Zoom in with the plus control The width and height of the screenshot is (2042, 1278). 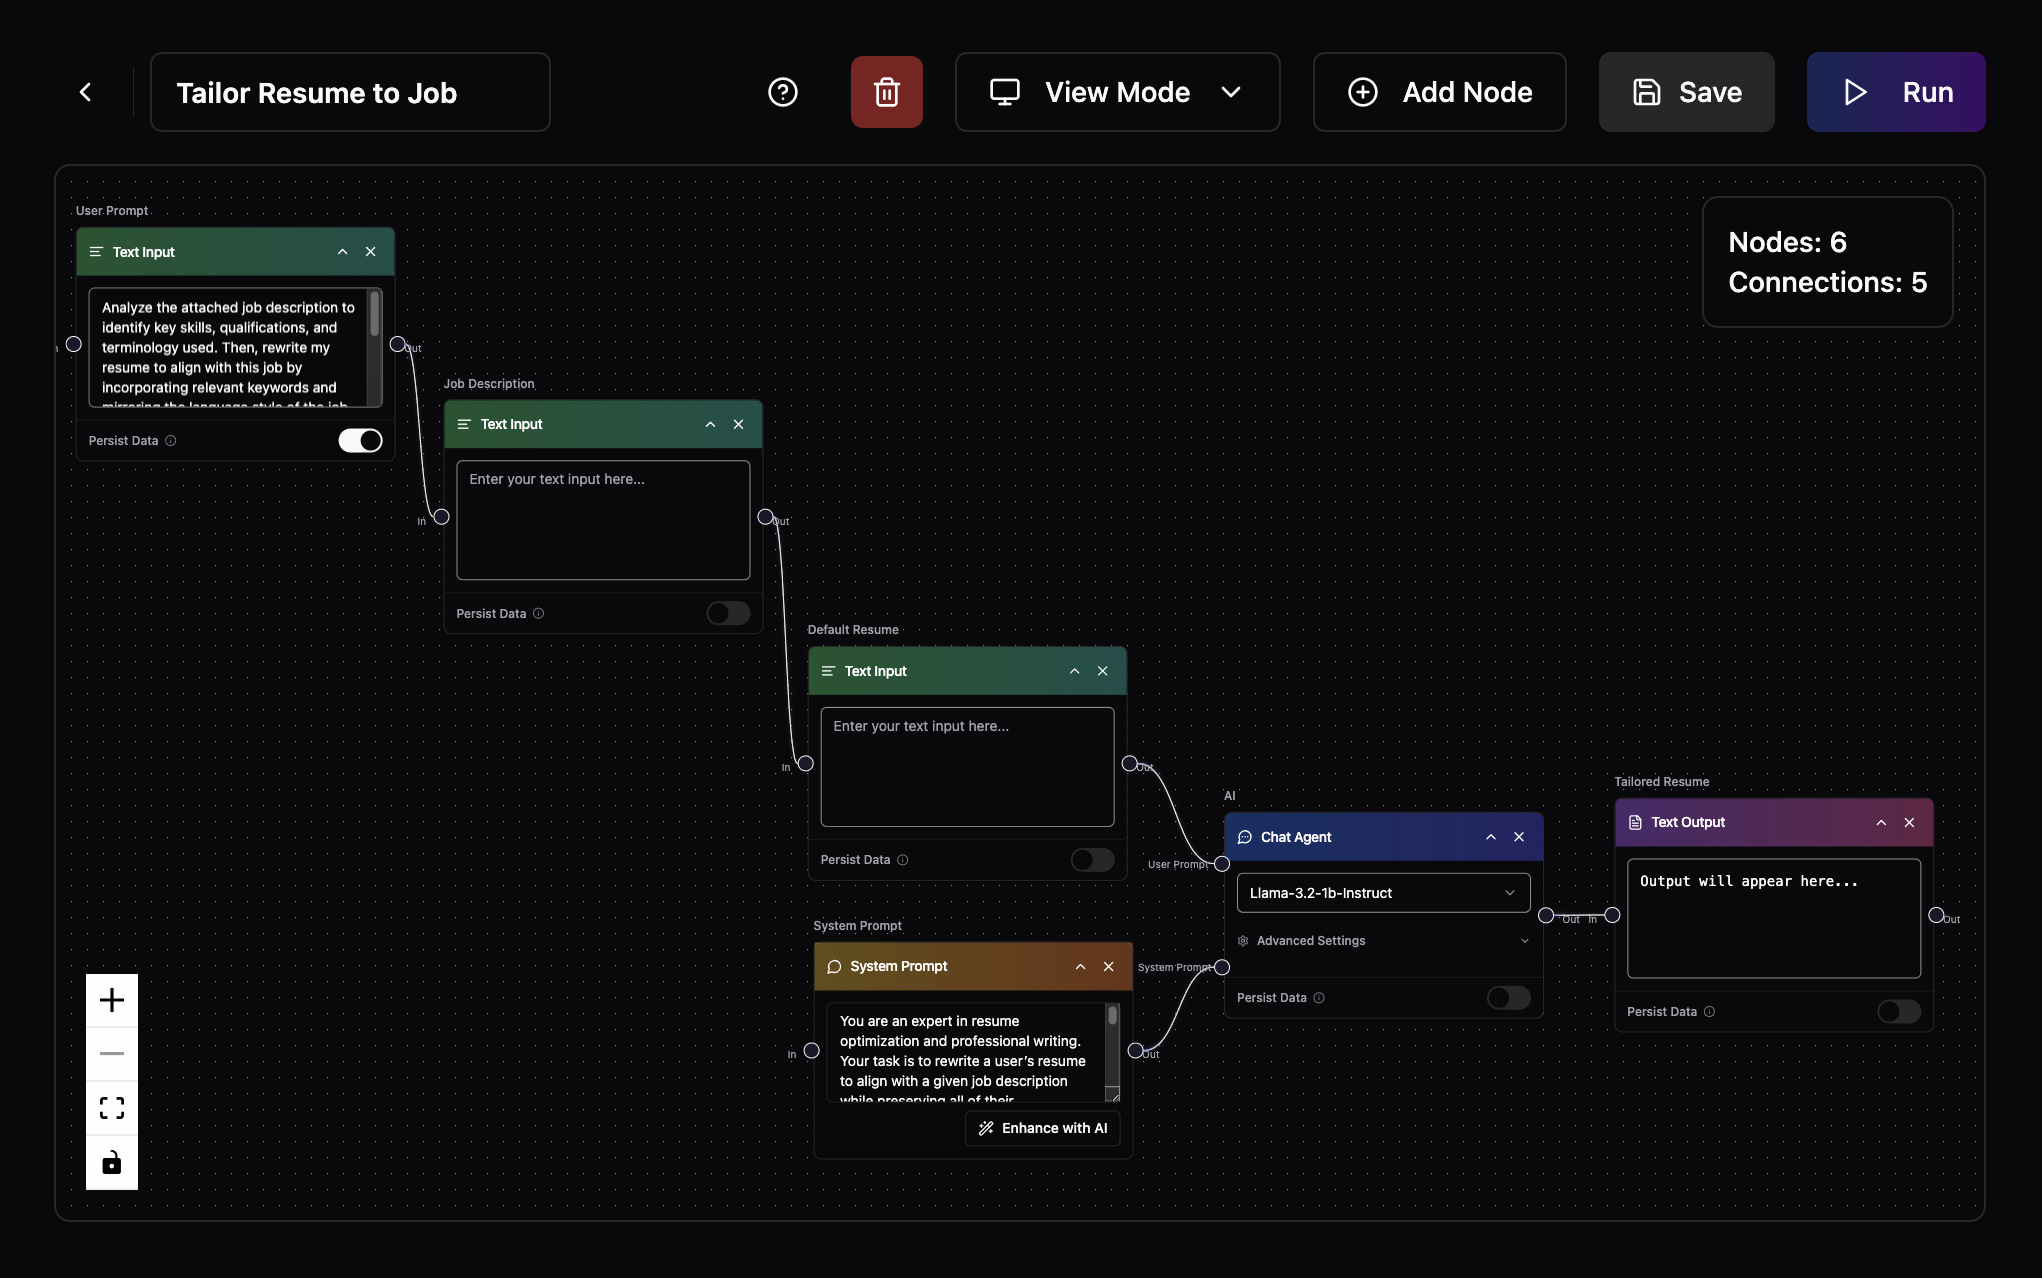pos(112,1000)
